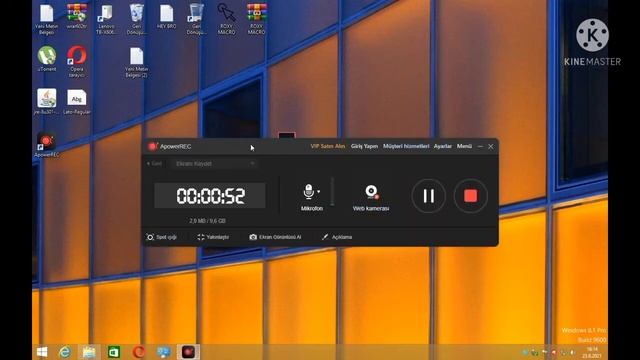Click the 2,9 MB / 9,6 GB size text

(207, 221)
